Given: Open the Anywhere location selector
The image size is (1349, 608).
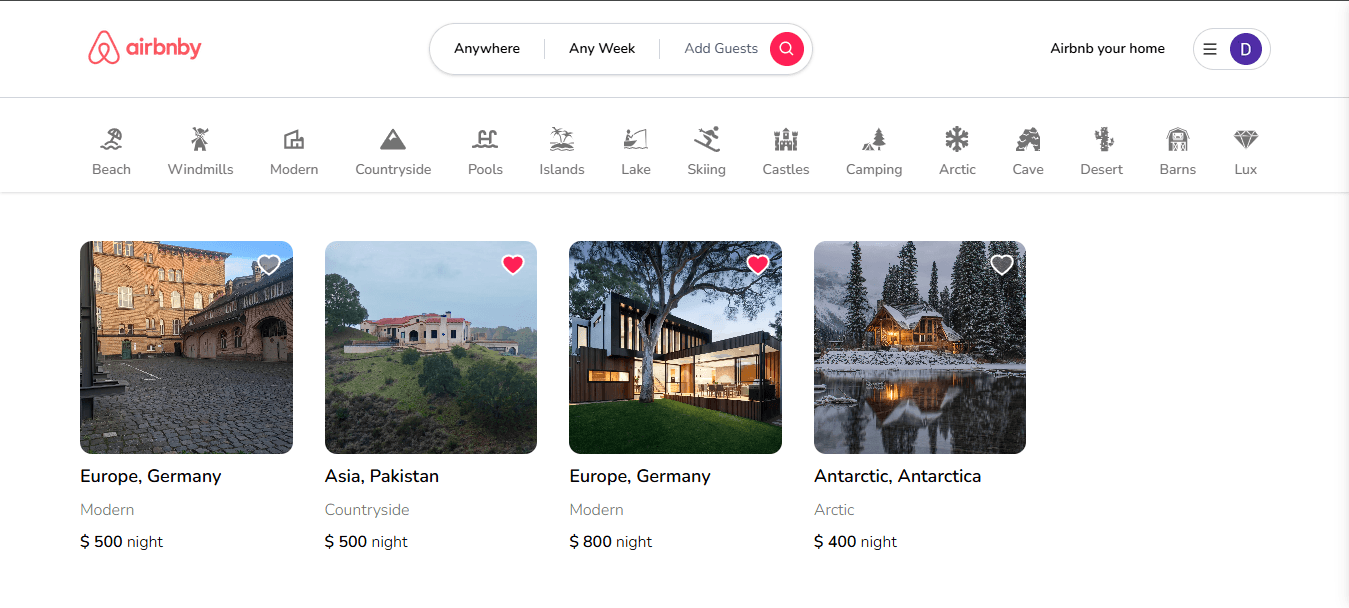Looking at the screenshot, I should (487, 48).
